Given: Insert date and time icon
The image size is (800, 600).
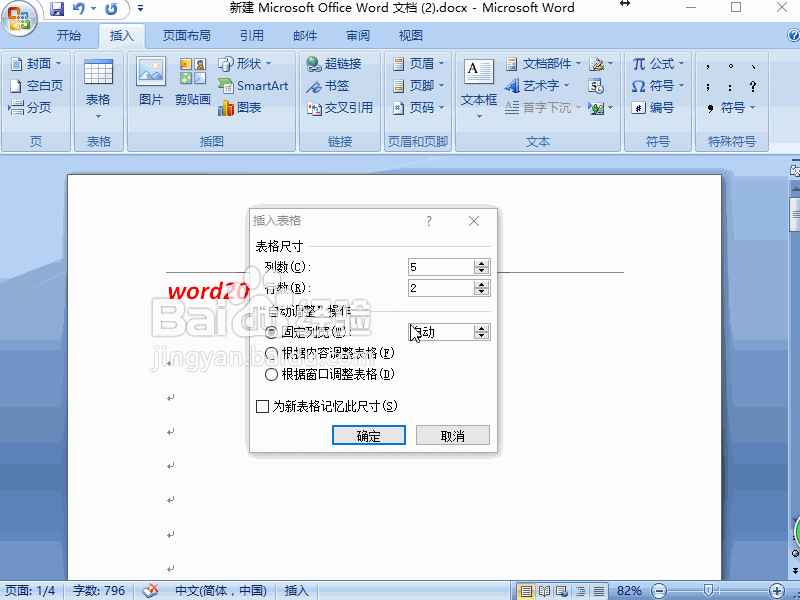Looking at the screenshot, I should point(596,86).
